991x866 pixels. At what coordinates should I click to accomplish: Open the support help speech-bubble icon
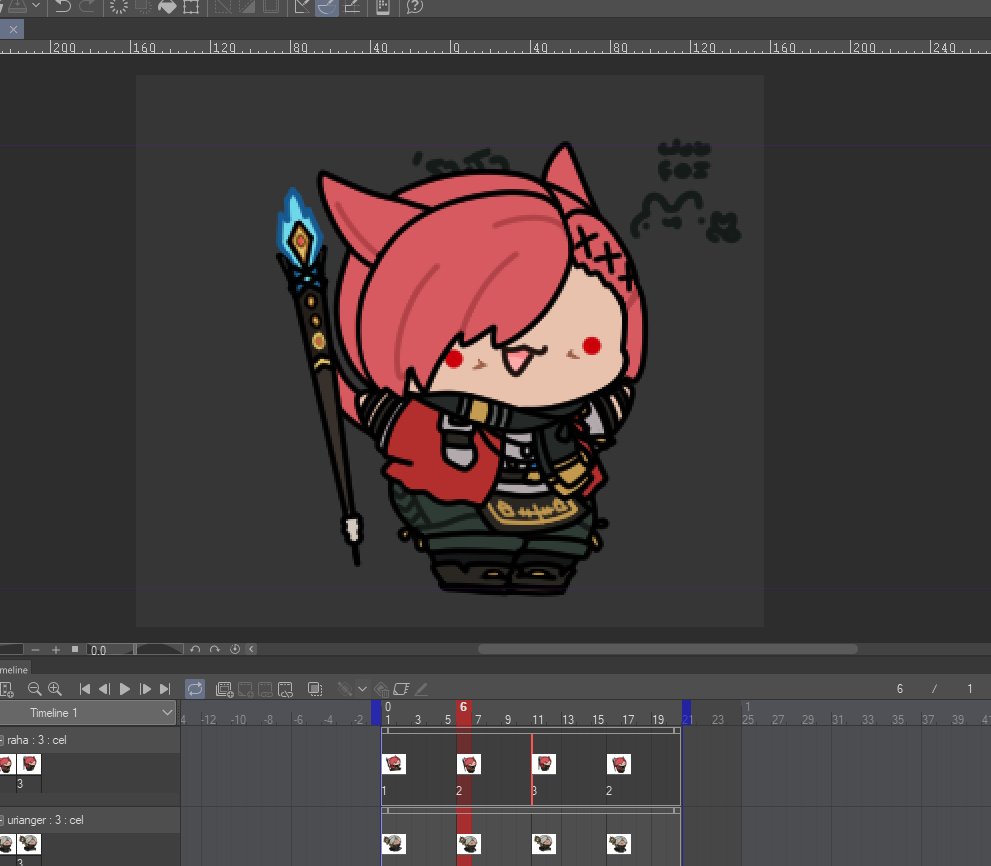tap(415, 6)
